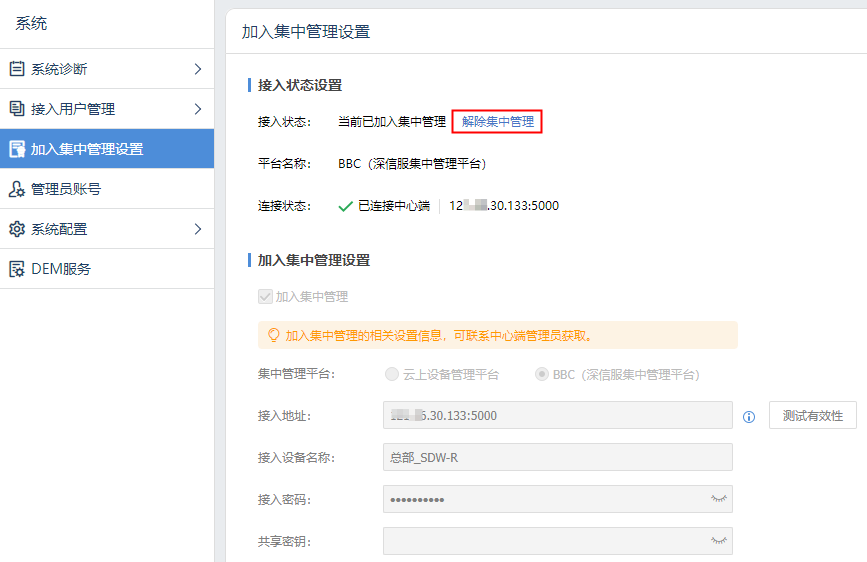Click the DEM服务 sidebar icon
Screen dimensions: 867x562
16,269
